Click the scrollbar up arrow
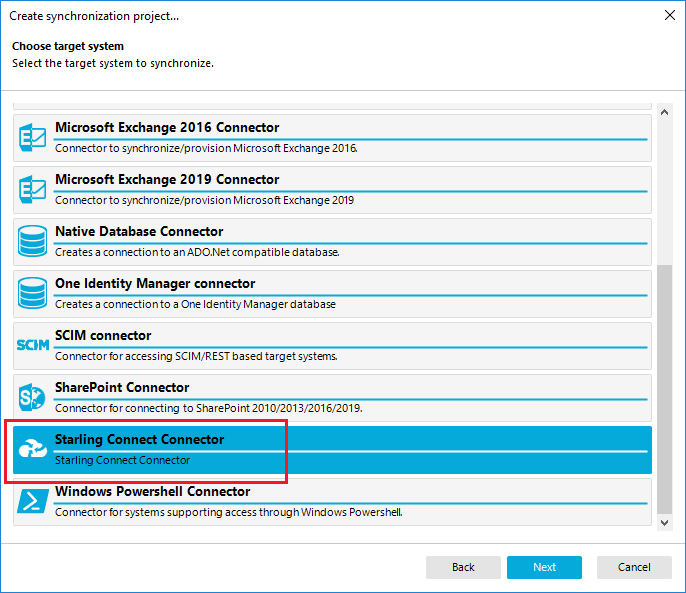This screenshot has height=593, width=686. coord(665,104)
